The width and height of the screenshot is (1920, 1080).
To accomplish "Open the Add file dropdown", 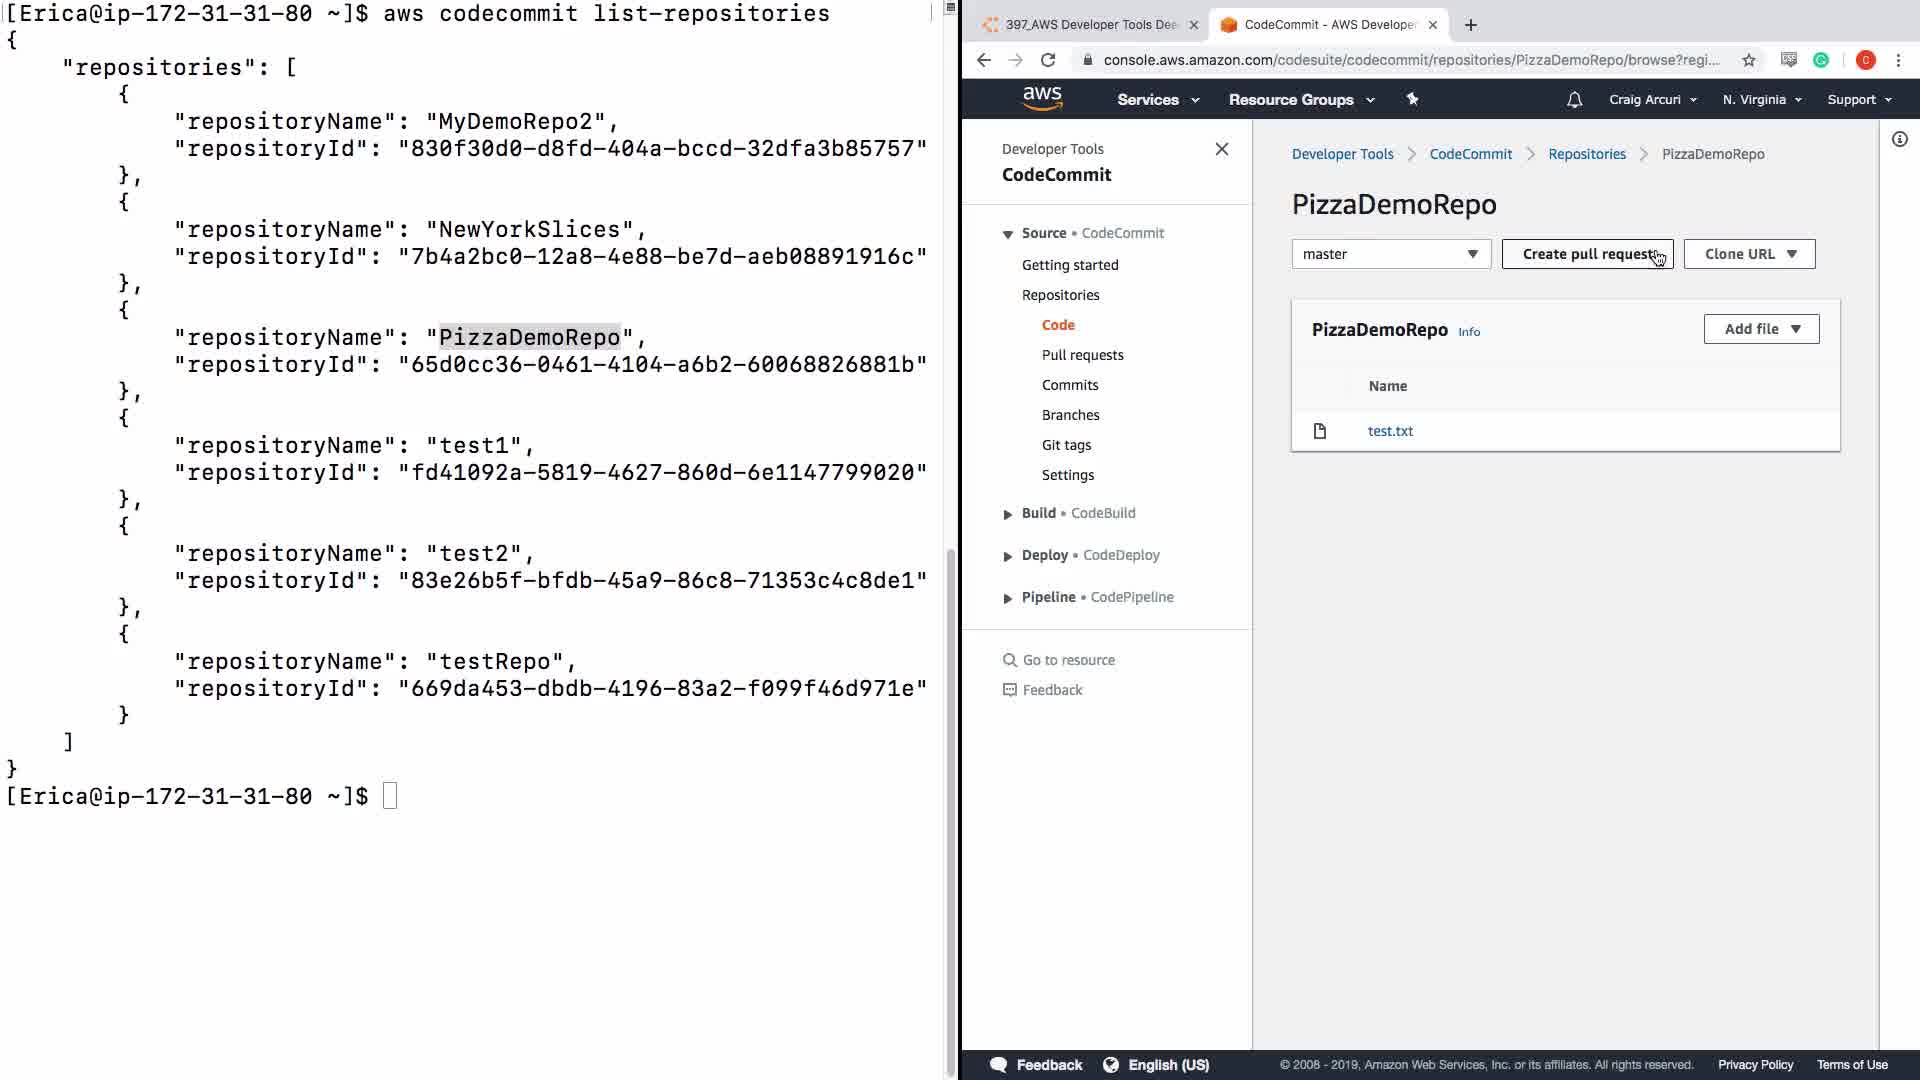I will [1760, 329].
